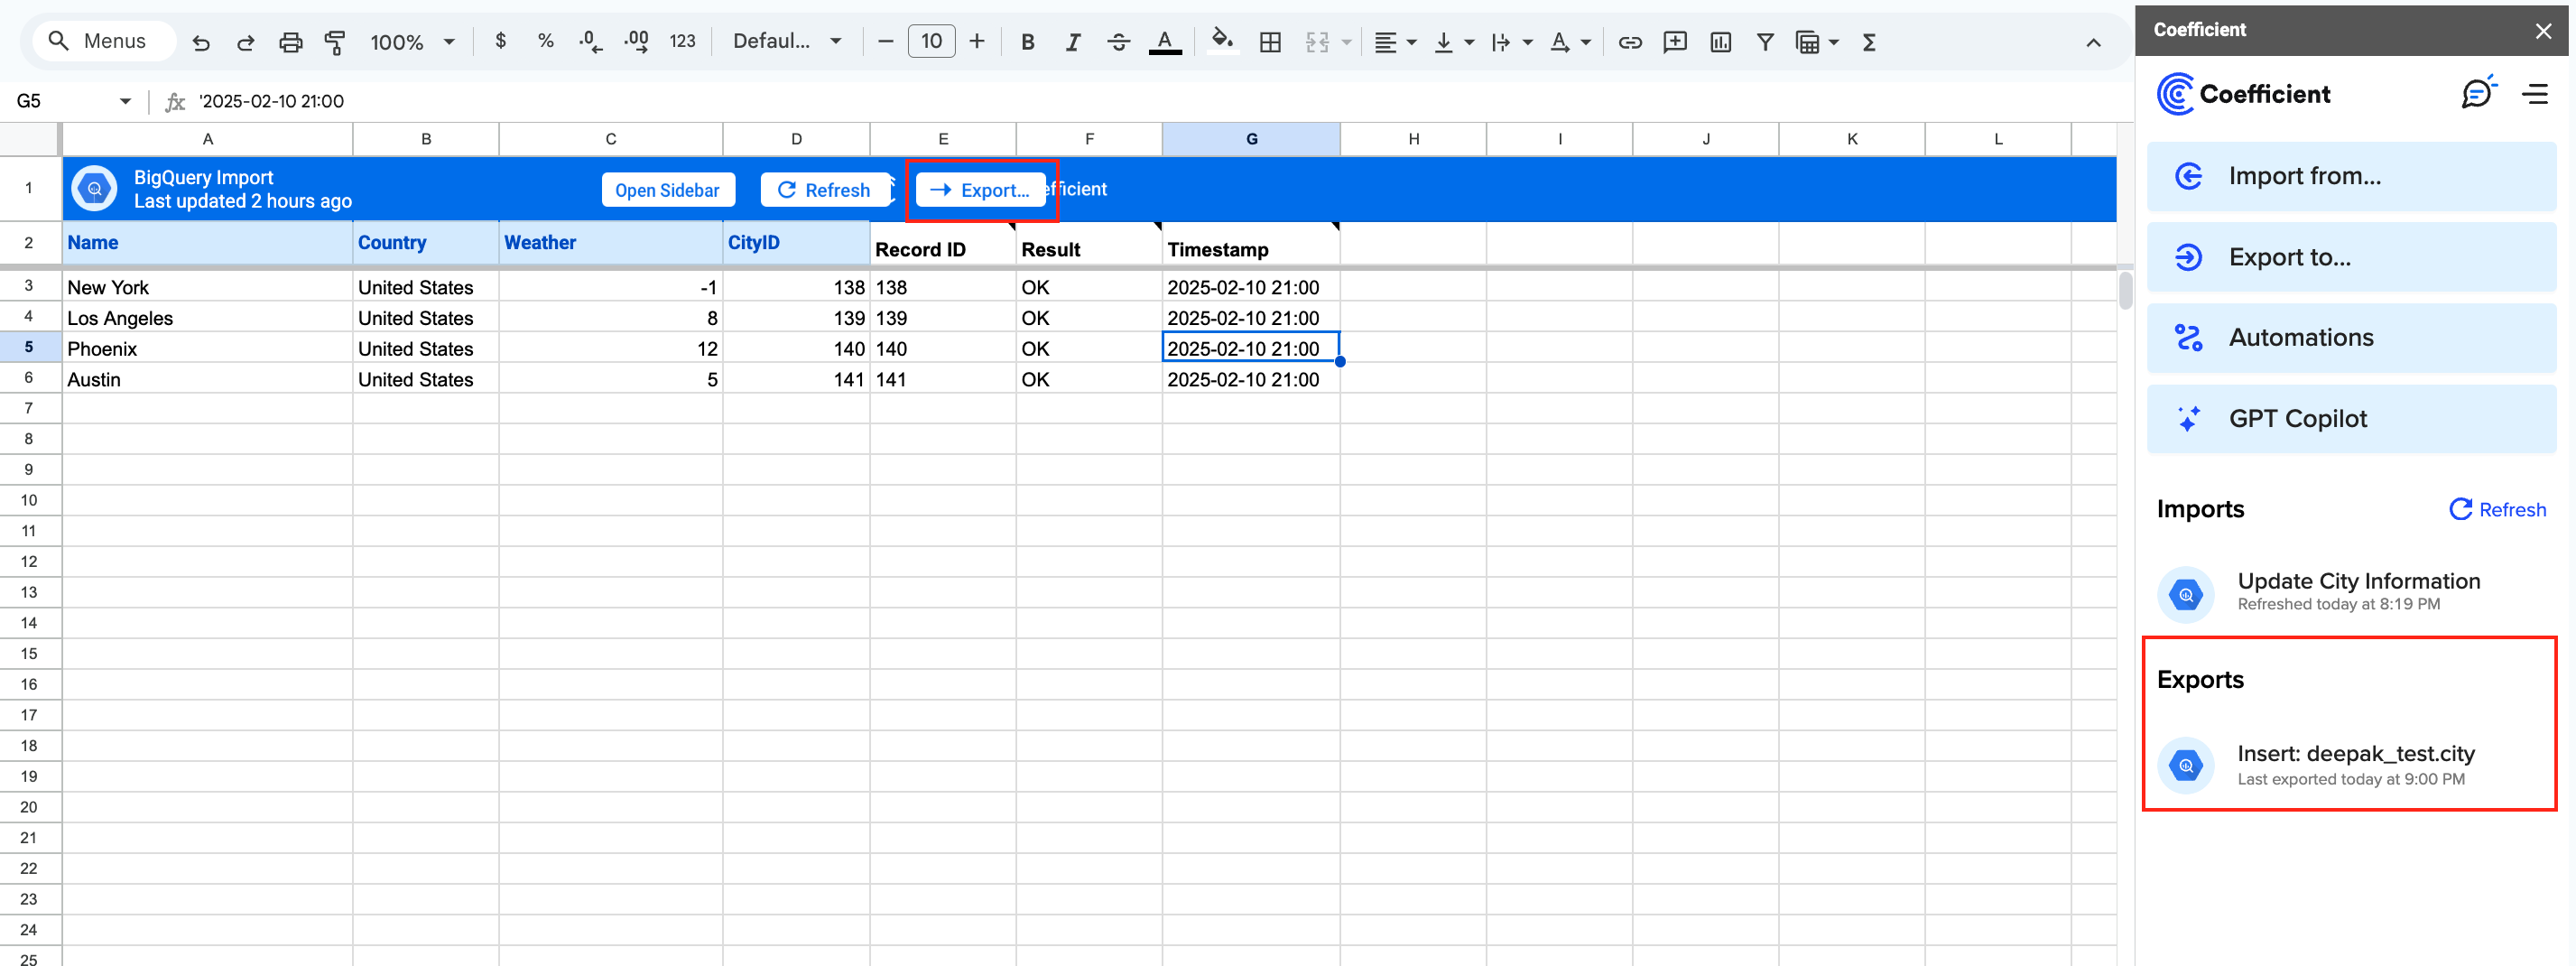Viewport: 2576px width, 966px height.
Task: Click the font size input field
Action: point(930,42)
